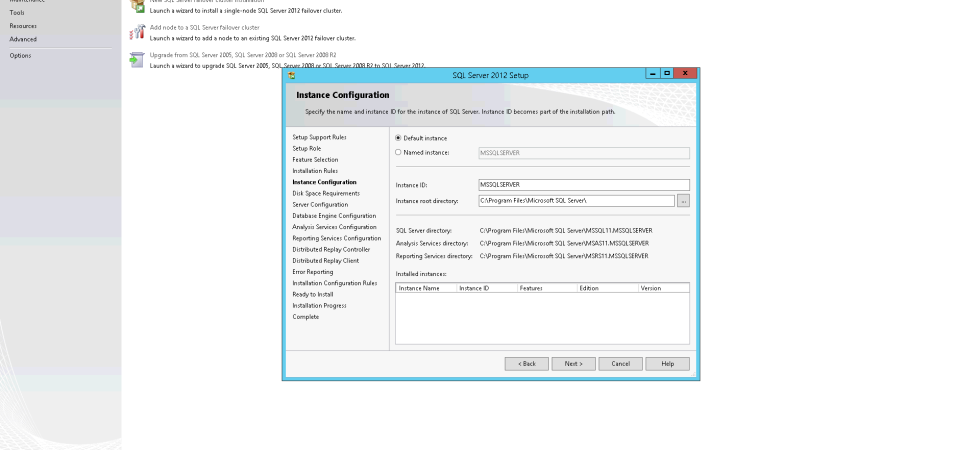Image resolution: width=980 pixels, height=450 pixels.
Task: Click the Instance ID input field
Action: pyautogui.click(x=584, y=185)
